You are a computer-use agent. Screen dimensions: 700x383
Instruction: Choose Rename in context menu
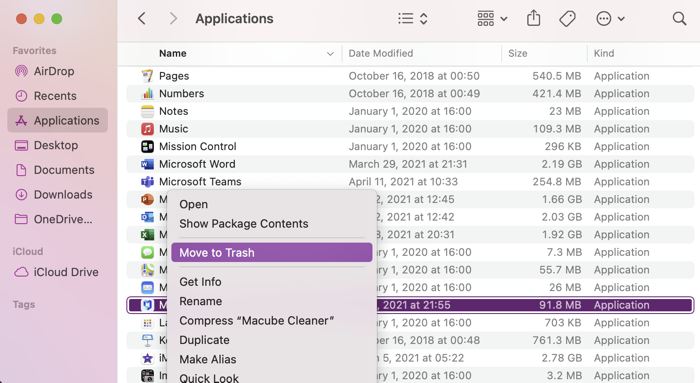271,301
